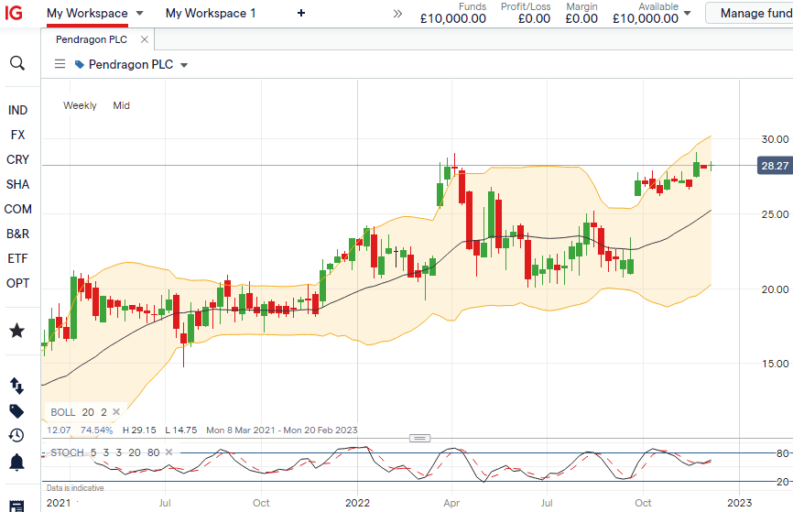Image resolution: width=793 pixels, height=512 pixels.
Task: Open the search magnifier icon
Action: coord(17,63)
